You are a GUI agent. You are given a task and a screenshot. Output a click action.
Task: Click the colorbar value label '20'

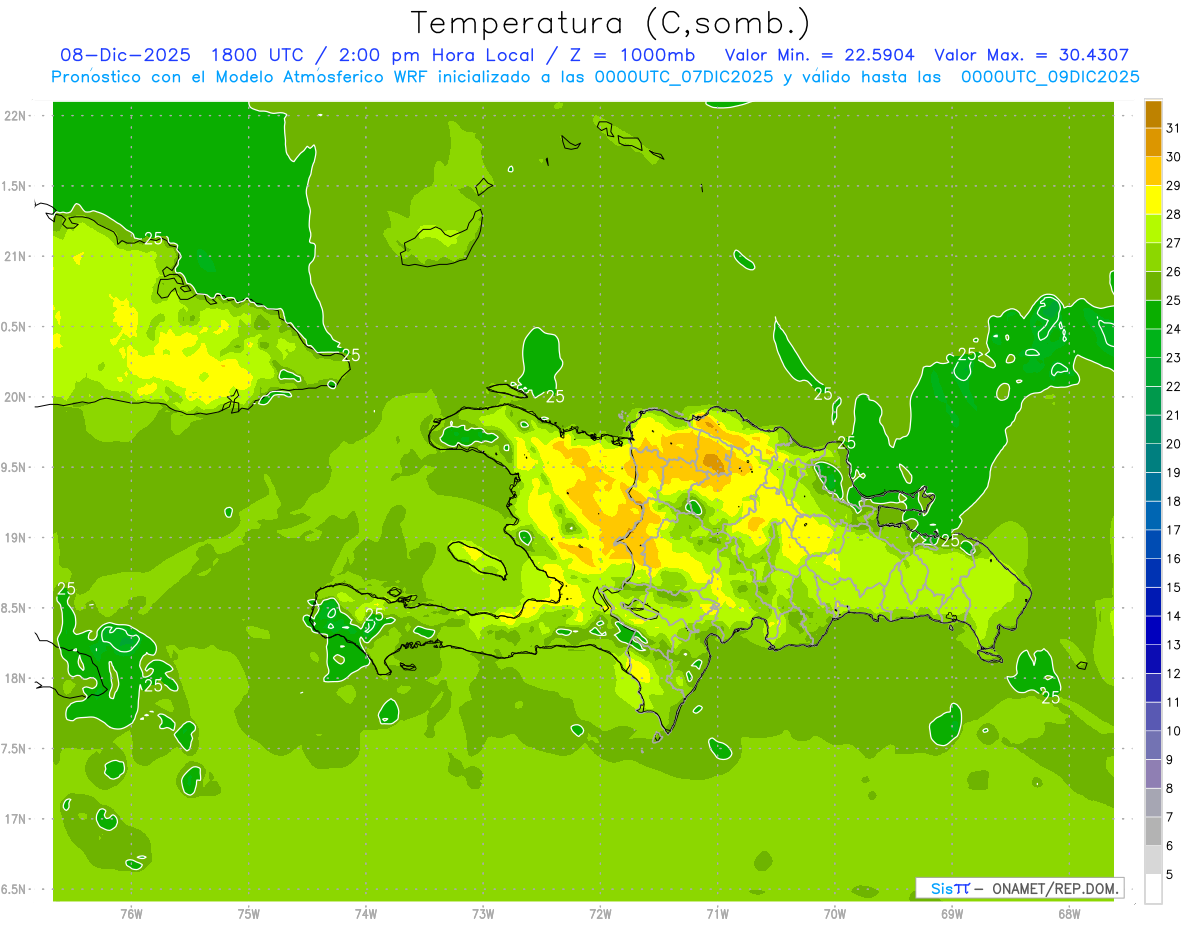coord(1173,444)
